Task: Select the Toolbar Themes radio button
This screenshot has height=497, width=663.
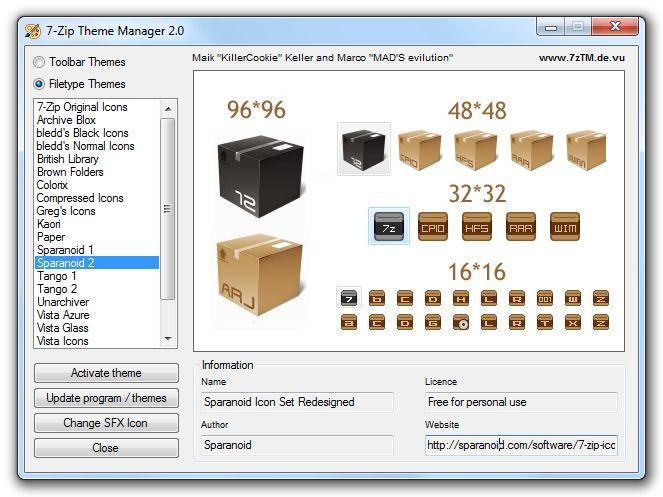Action: [x=39, y=62]
